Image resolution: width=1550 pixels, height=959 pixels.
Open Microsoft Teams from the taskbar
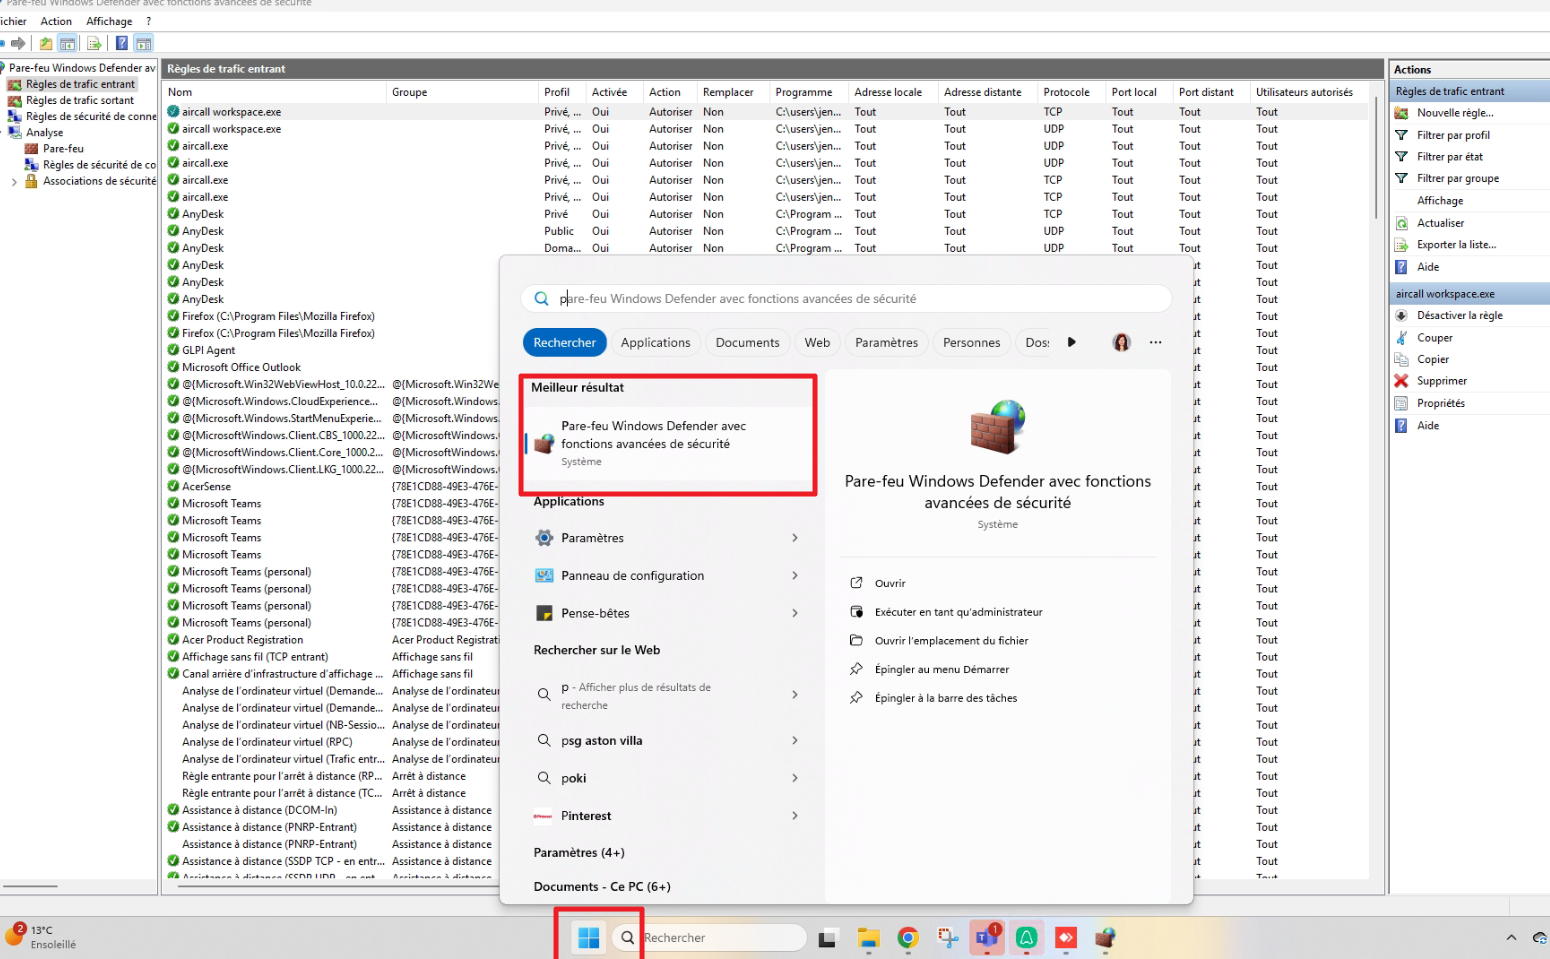point(987,938)
